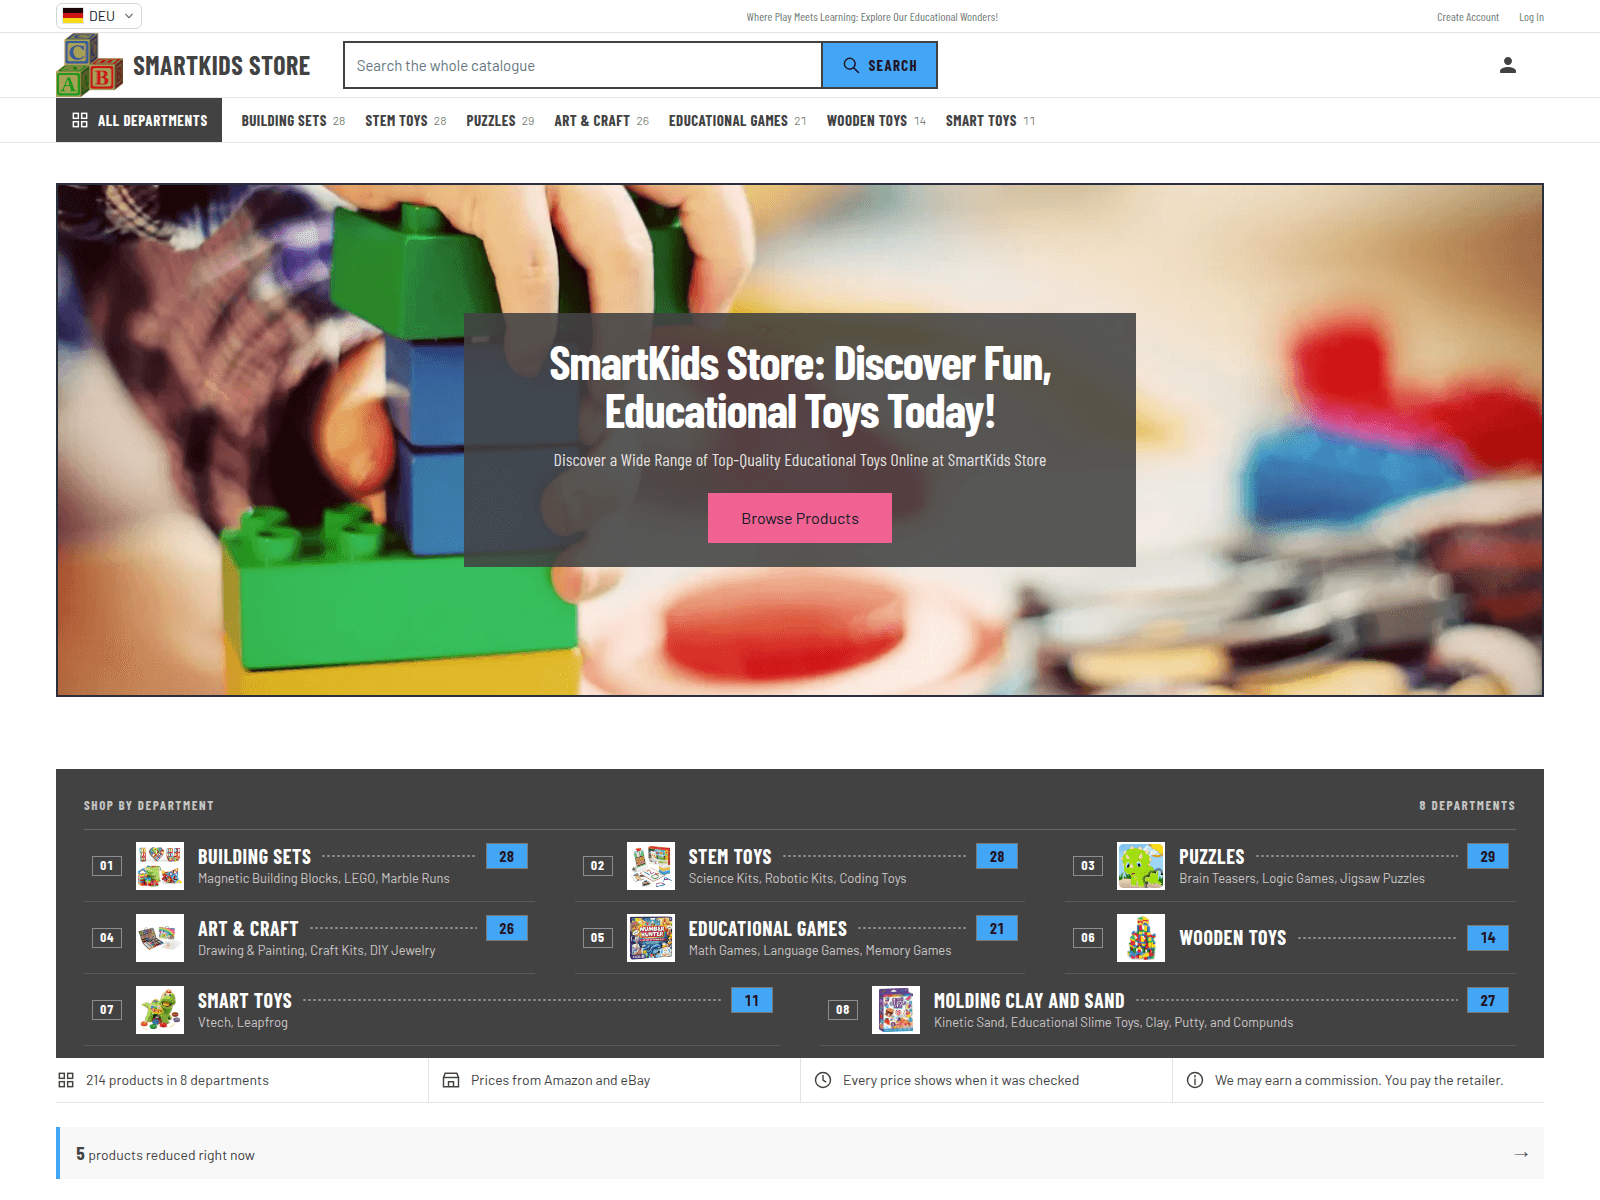
Task: Click 'Vtech, Leapfrog' subtitle text
Action: (243, 1022)
